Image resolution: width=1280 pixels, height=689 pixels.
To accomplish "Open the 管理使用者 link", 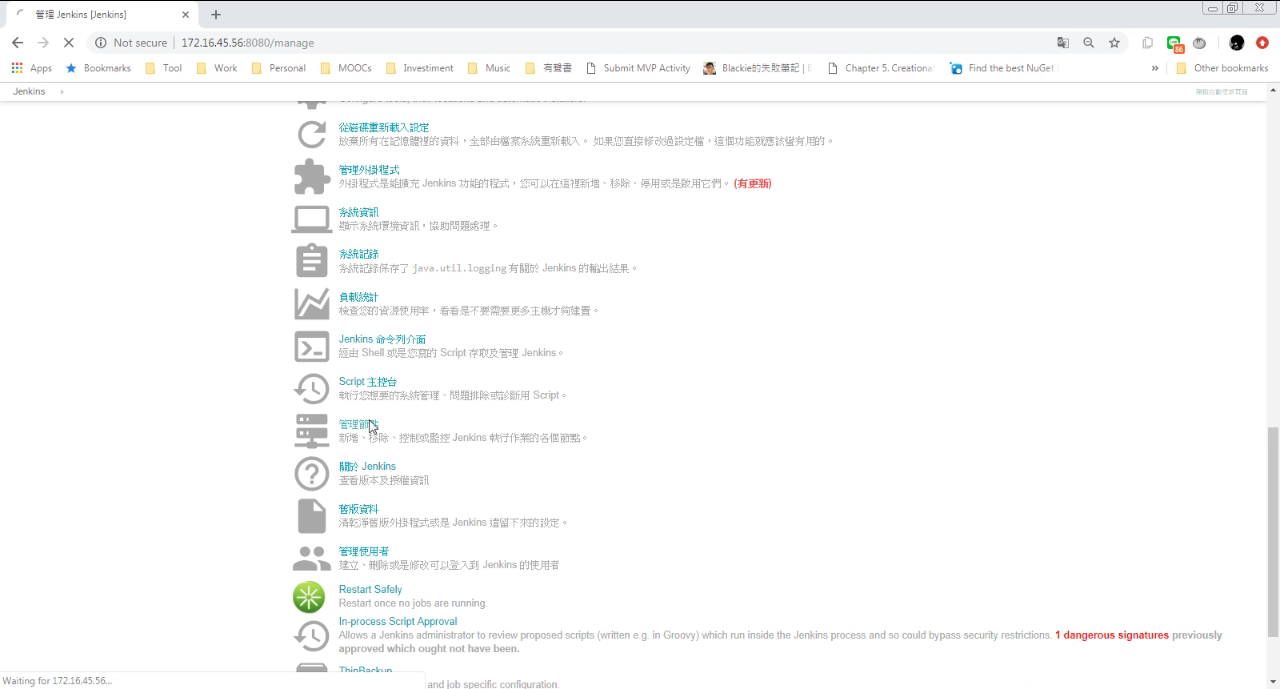I will pos(364,551).
